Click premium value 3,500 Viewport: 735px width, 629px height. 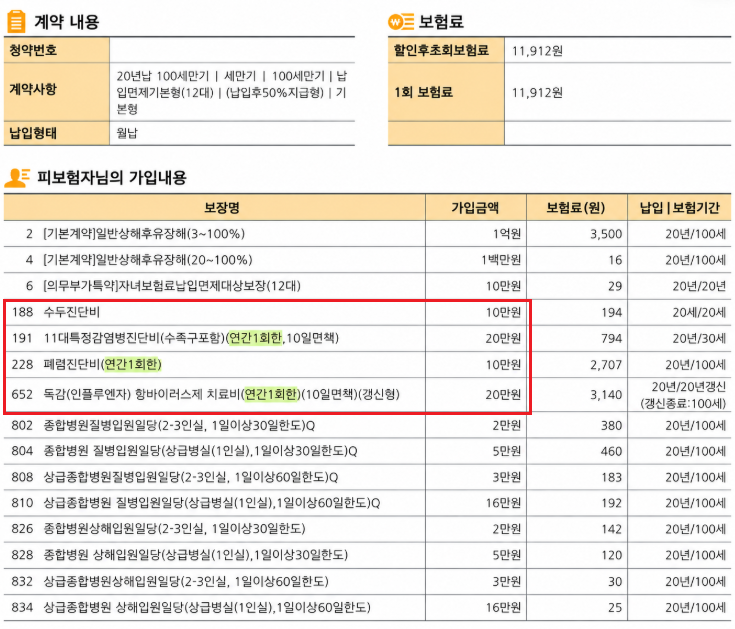click(606, 234)
